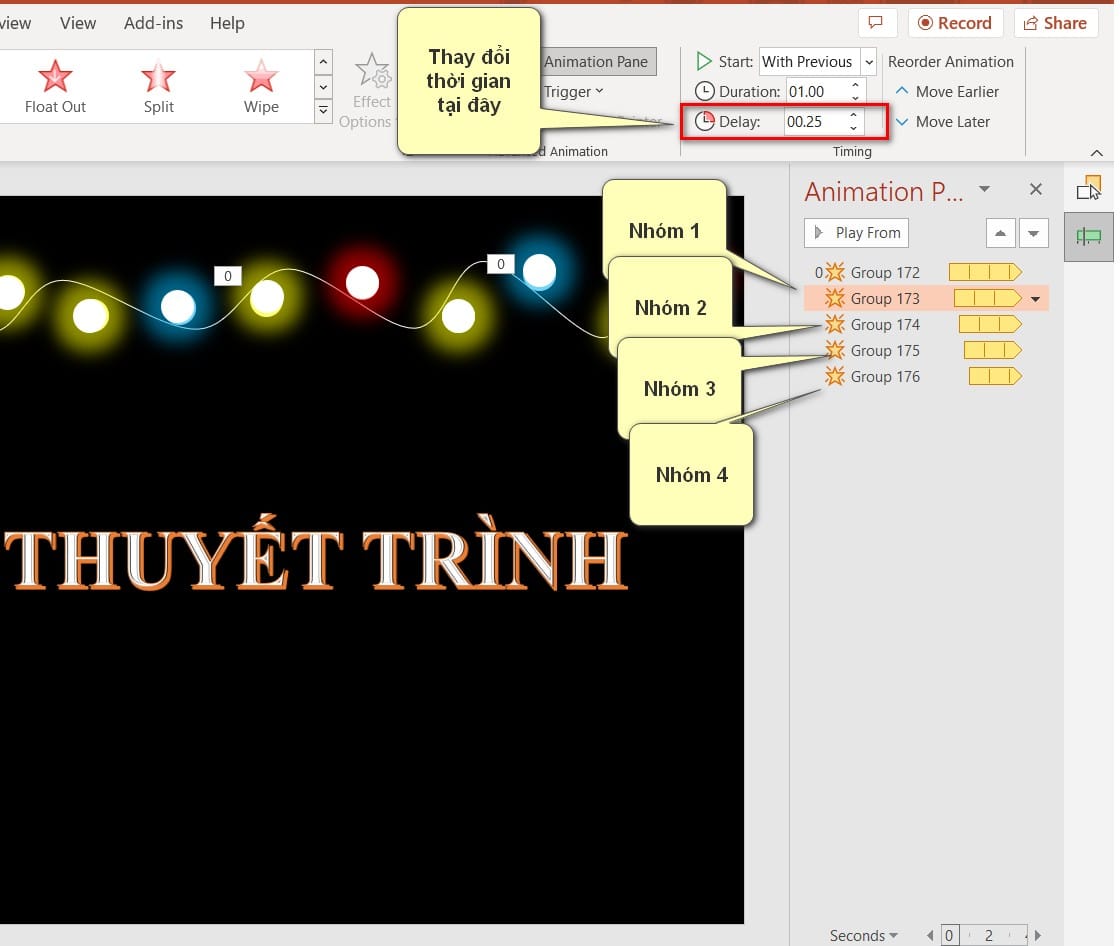The height and width of the screenshot is (946, 1120).
Task: Open the comments speech bubble icon
Action: click(x=876, y=23)
